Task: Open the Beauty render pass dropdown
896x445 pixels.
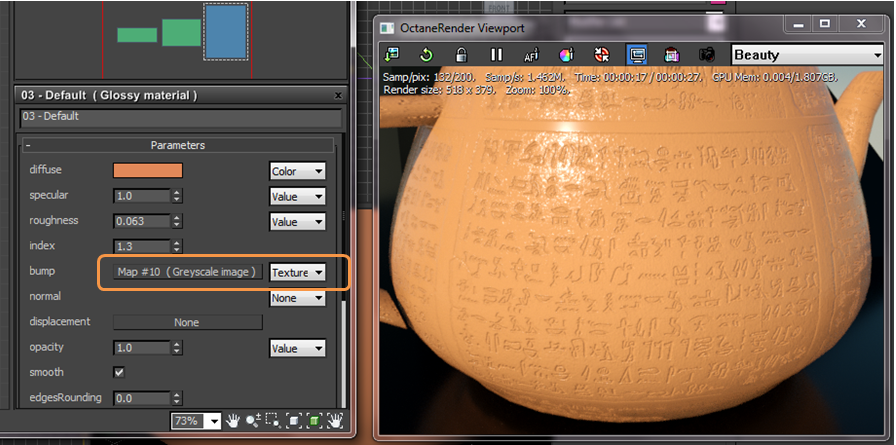Action: (807, 55)
